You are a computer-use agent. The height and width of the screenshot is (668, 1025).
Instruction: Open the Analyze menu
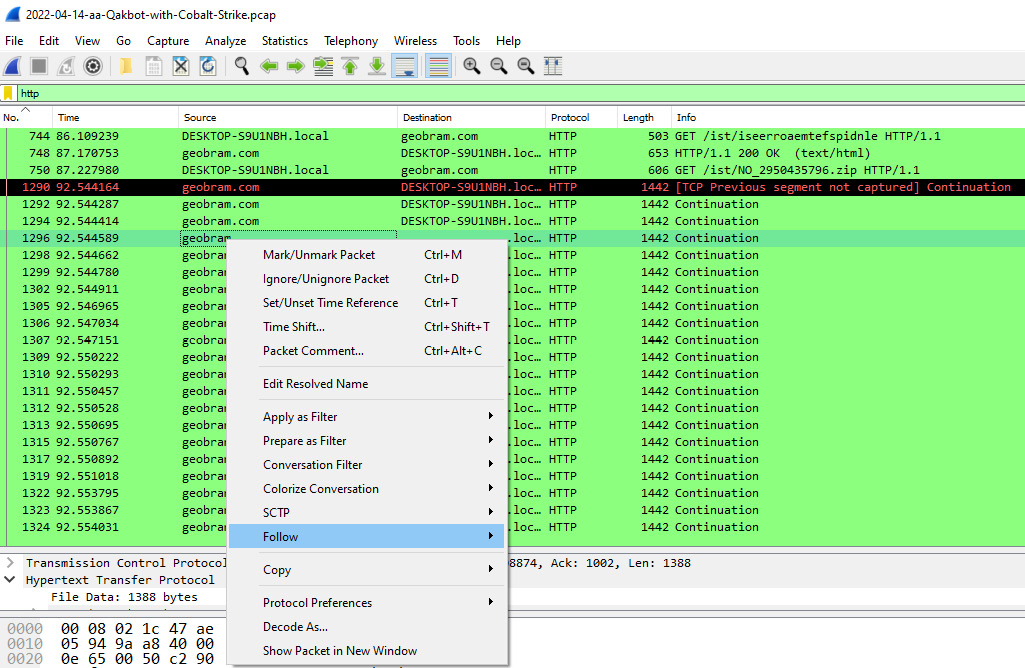[x=226, y=41]
